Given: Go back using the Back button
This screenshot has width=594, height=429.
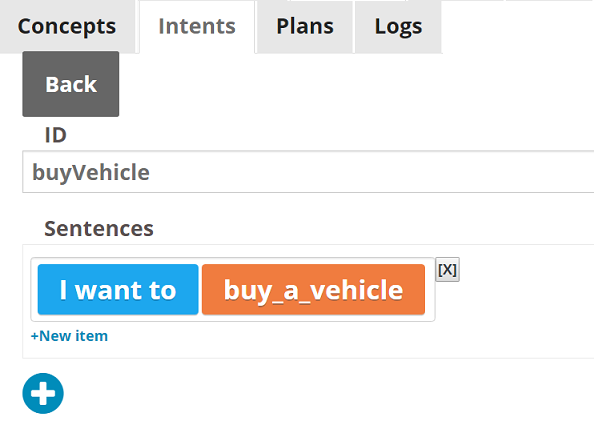Looking at the screenshot, I should point(71,84).
